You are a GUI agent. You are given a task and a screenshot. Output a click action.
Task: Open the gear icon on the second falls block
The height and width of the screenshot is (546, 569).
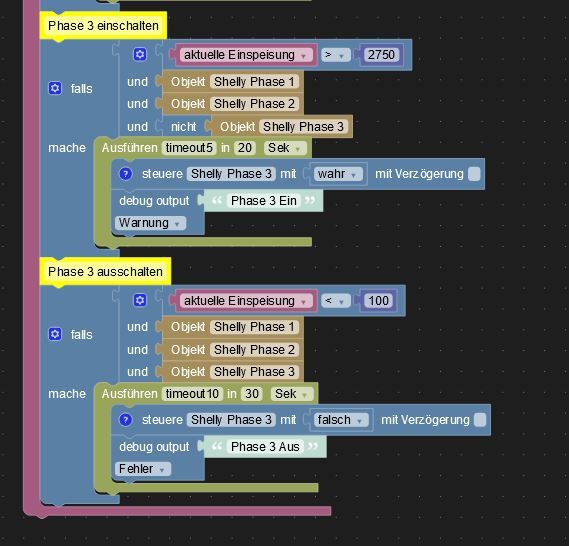click(55, 334)
